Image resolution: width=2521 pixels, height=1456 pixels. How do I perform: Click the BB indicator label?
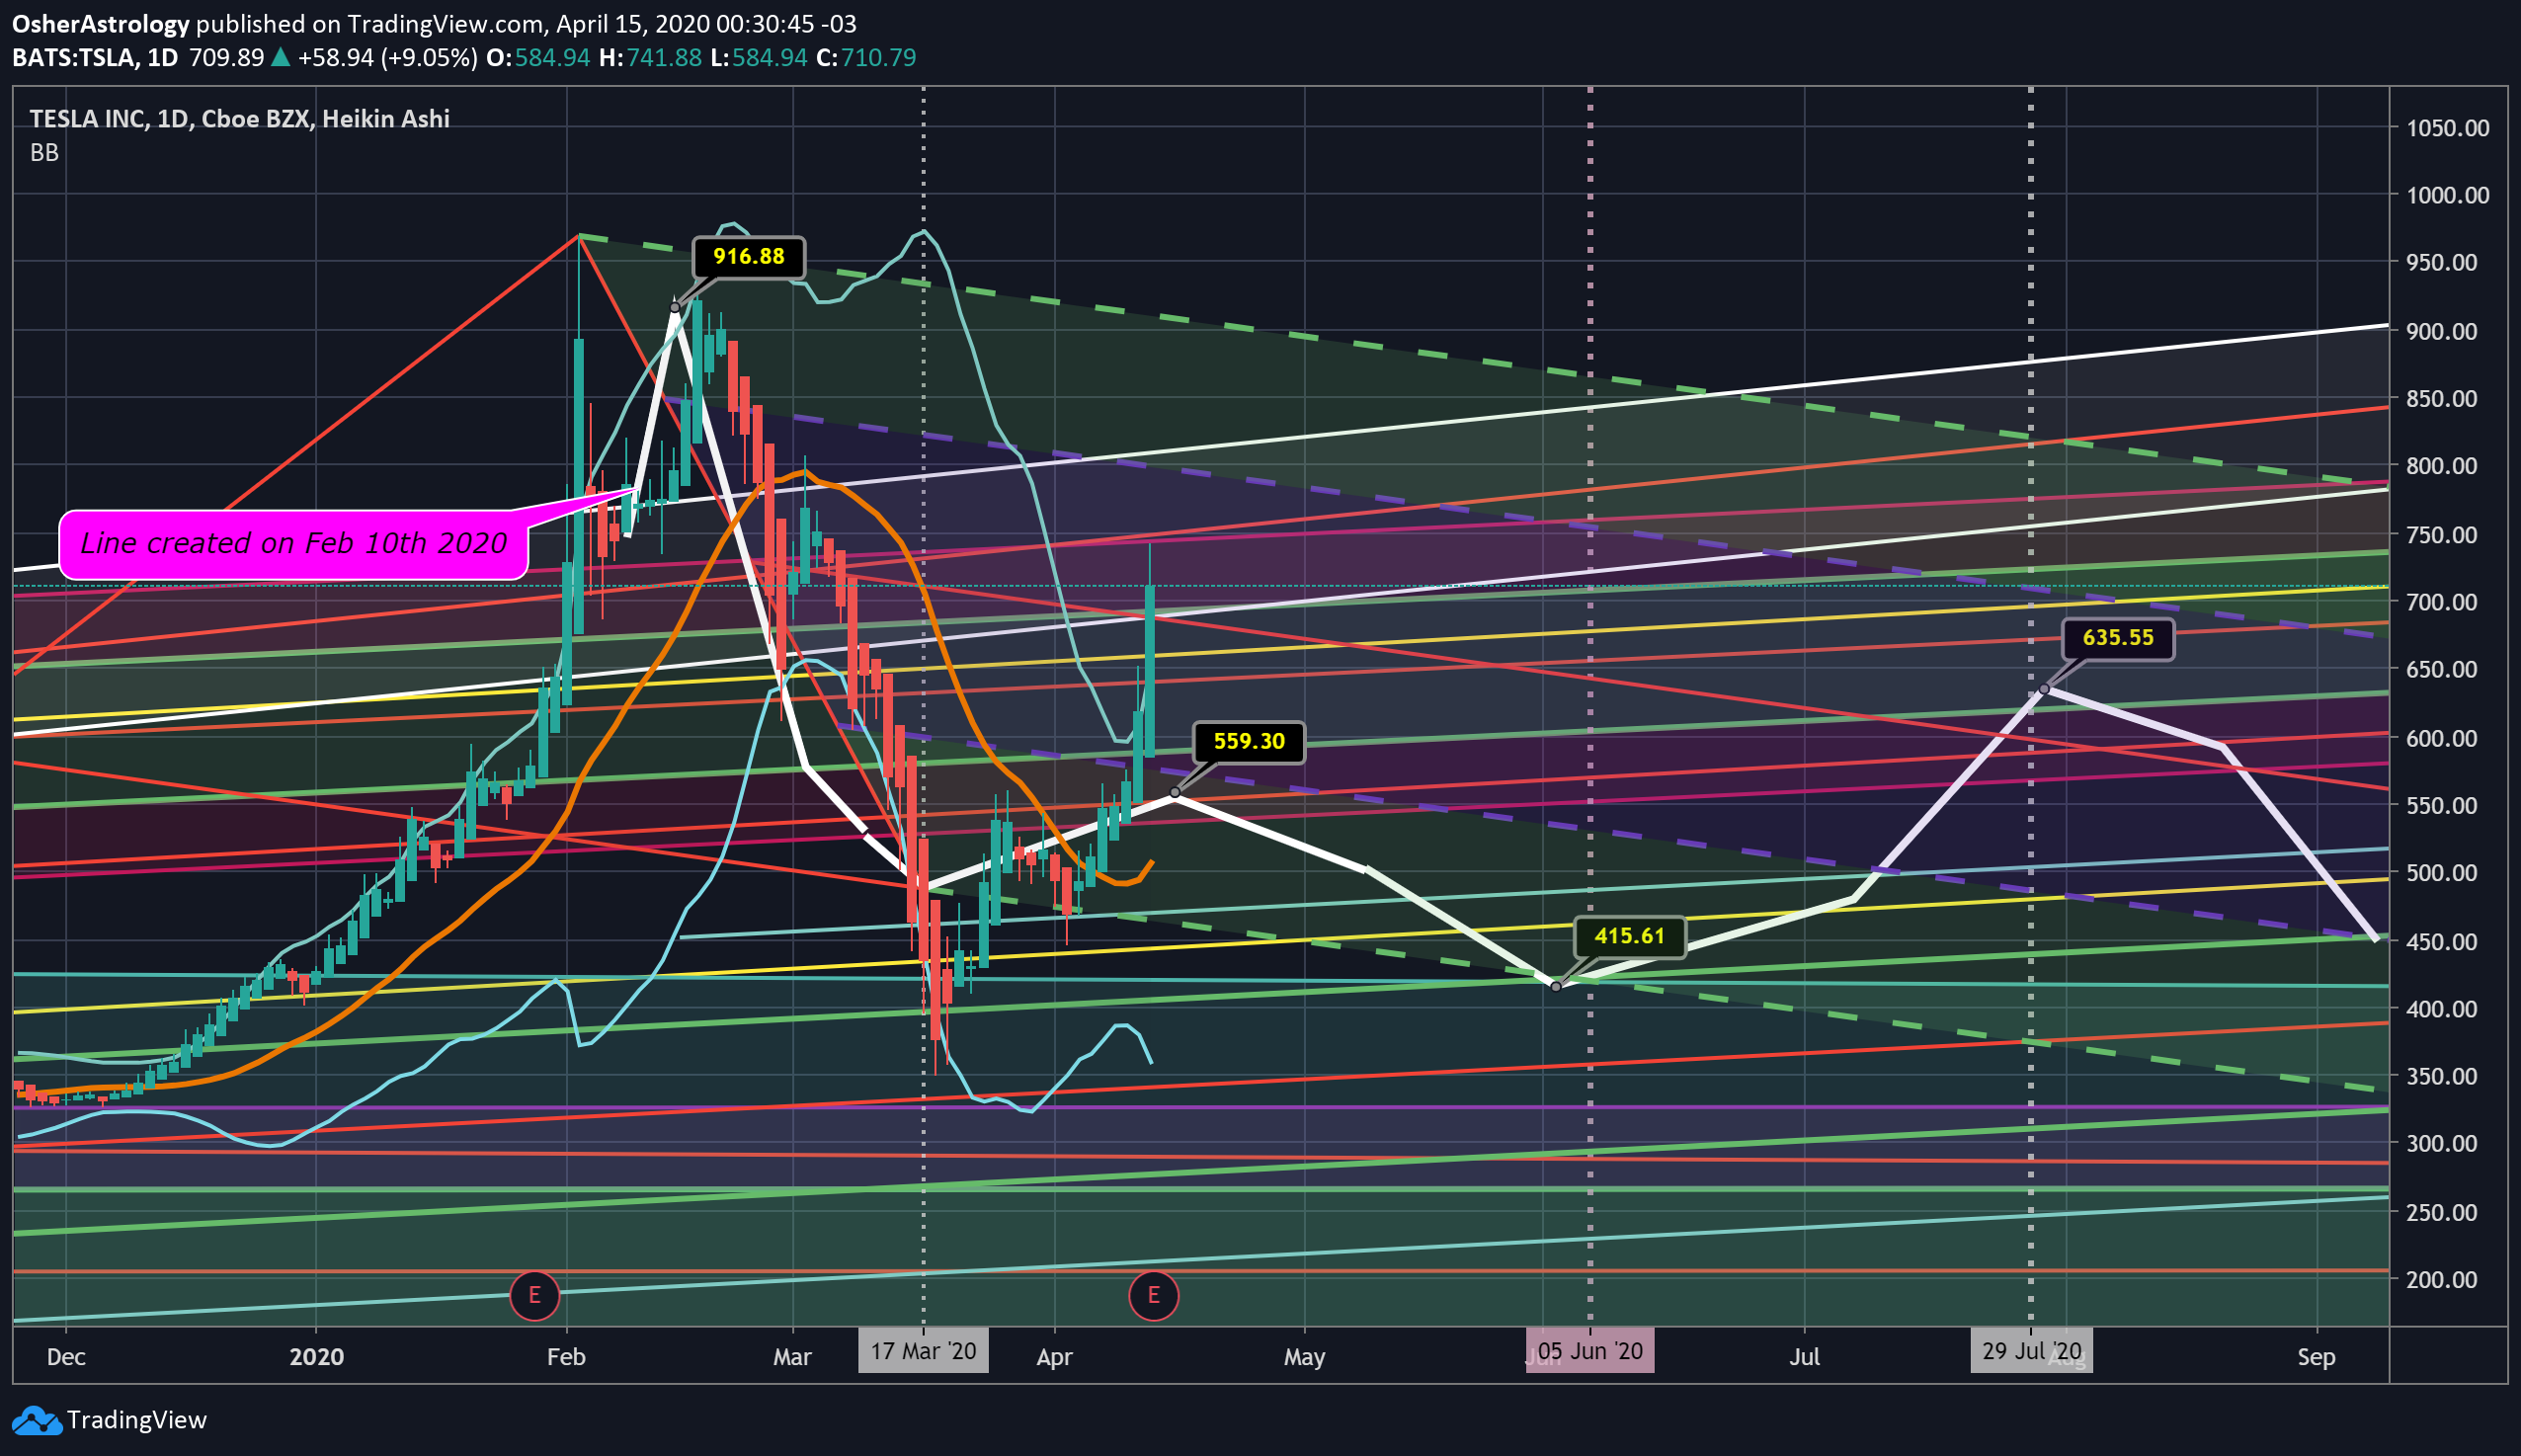(x=44, y=153)
